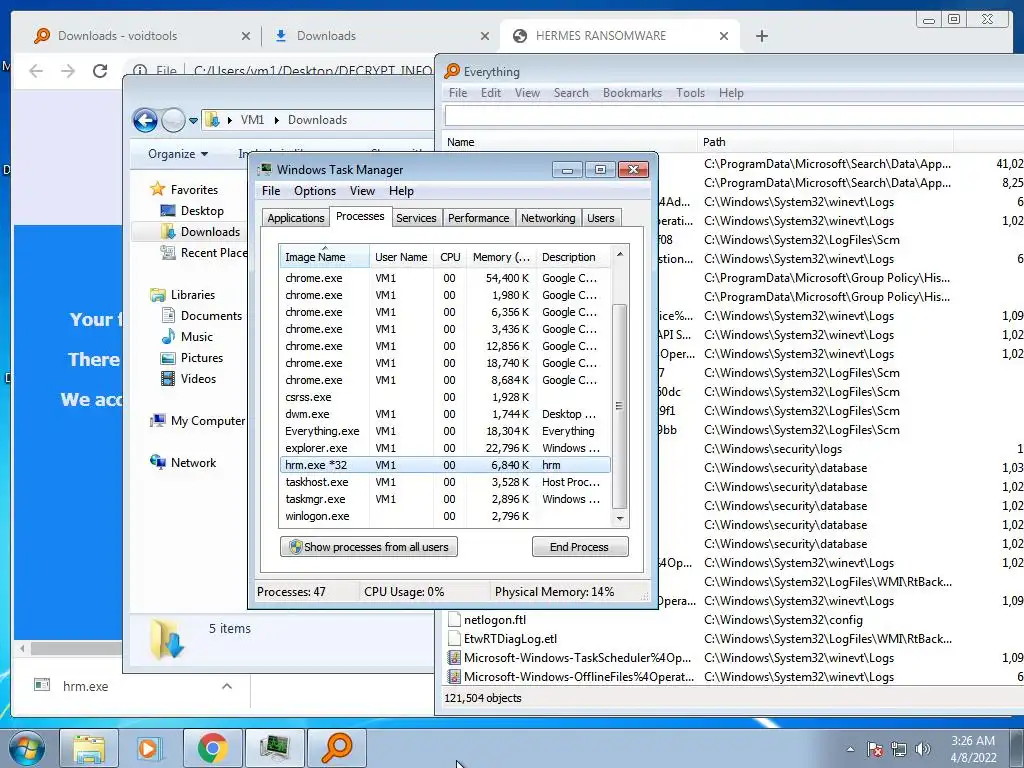Image resolution: width=1024 pixels, height=768 pixels.
Task: Sort processes by Image Name column
Action: pos(324,257)
